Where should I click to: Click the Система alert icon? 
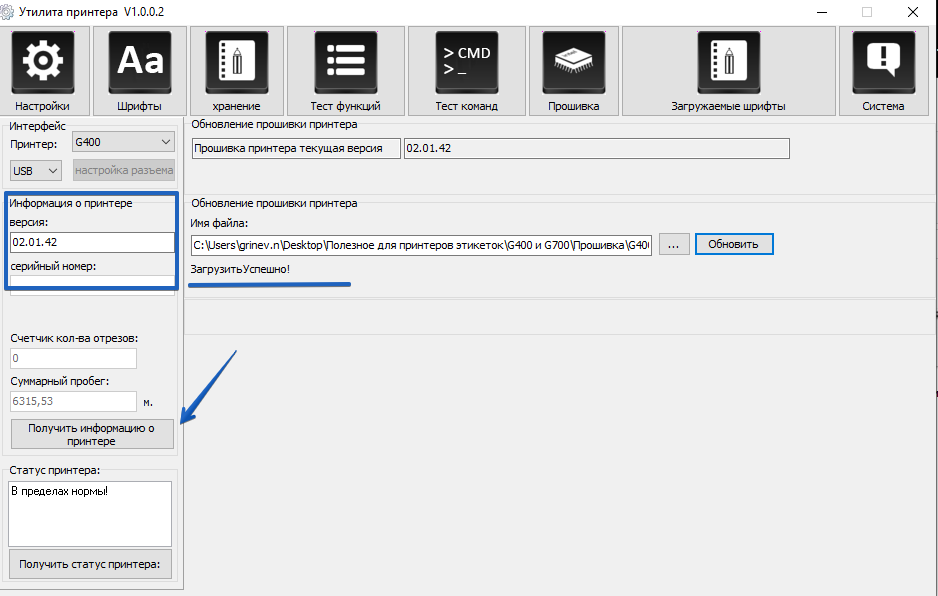[x=882, y=62]
